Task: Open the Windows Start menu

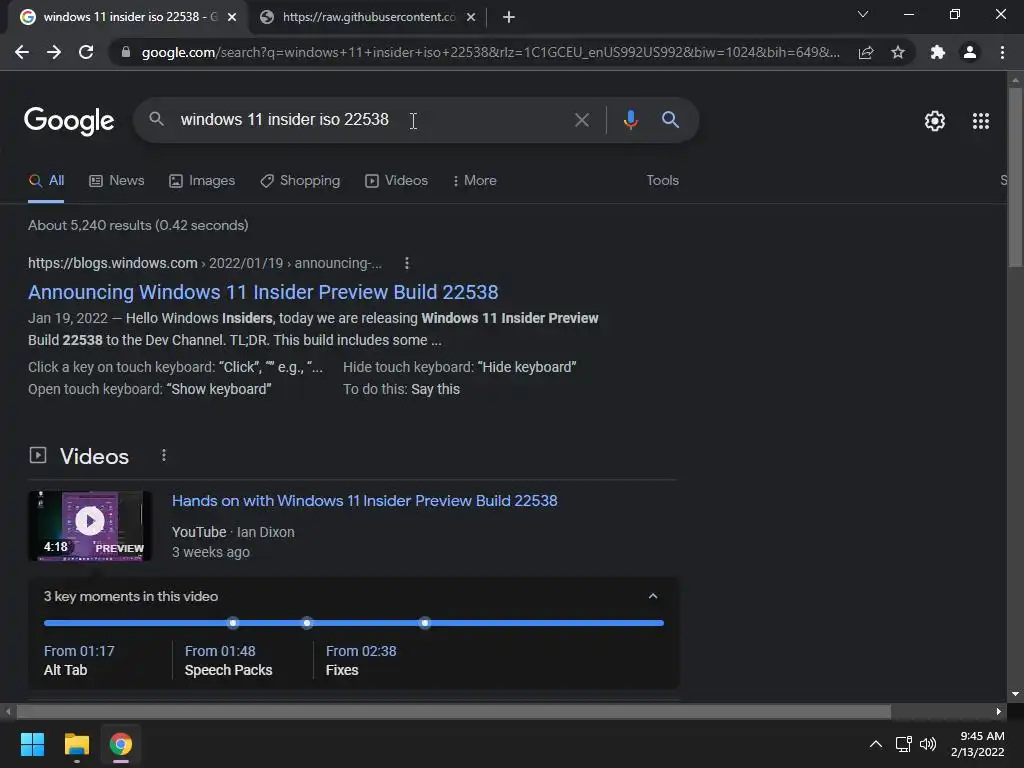Action: pyautogui.click(x=32, y=744)
